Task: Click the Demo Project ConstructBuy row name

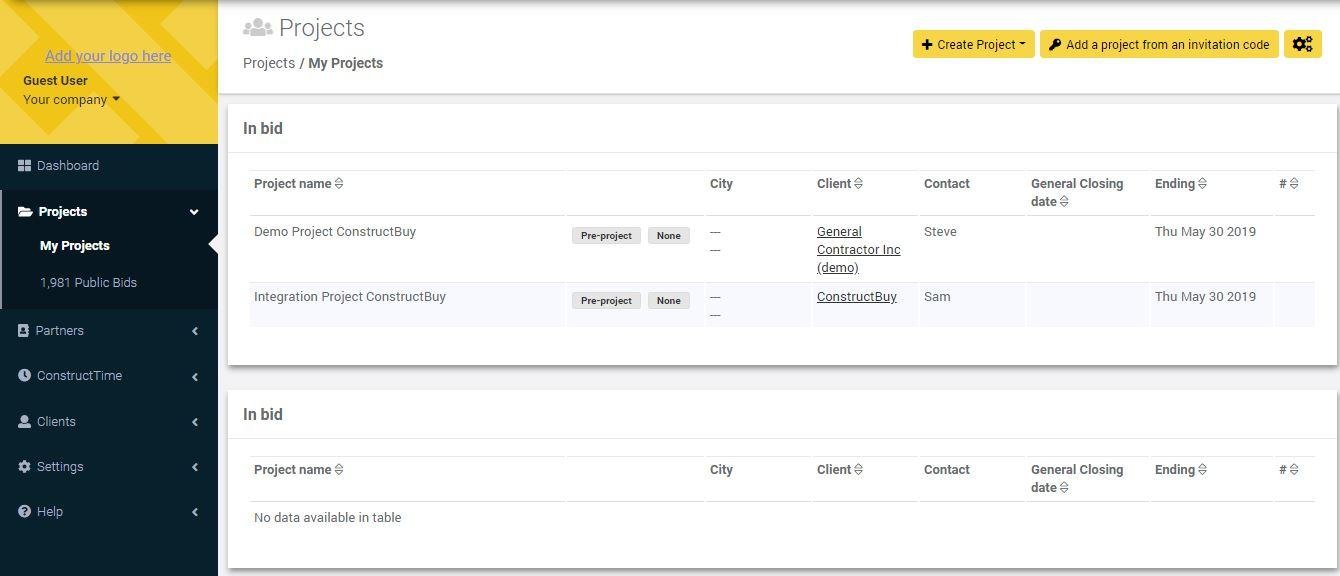Action: point(334,232)
